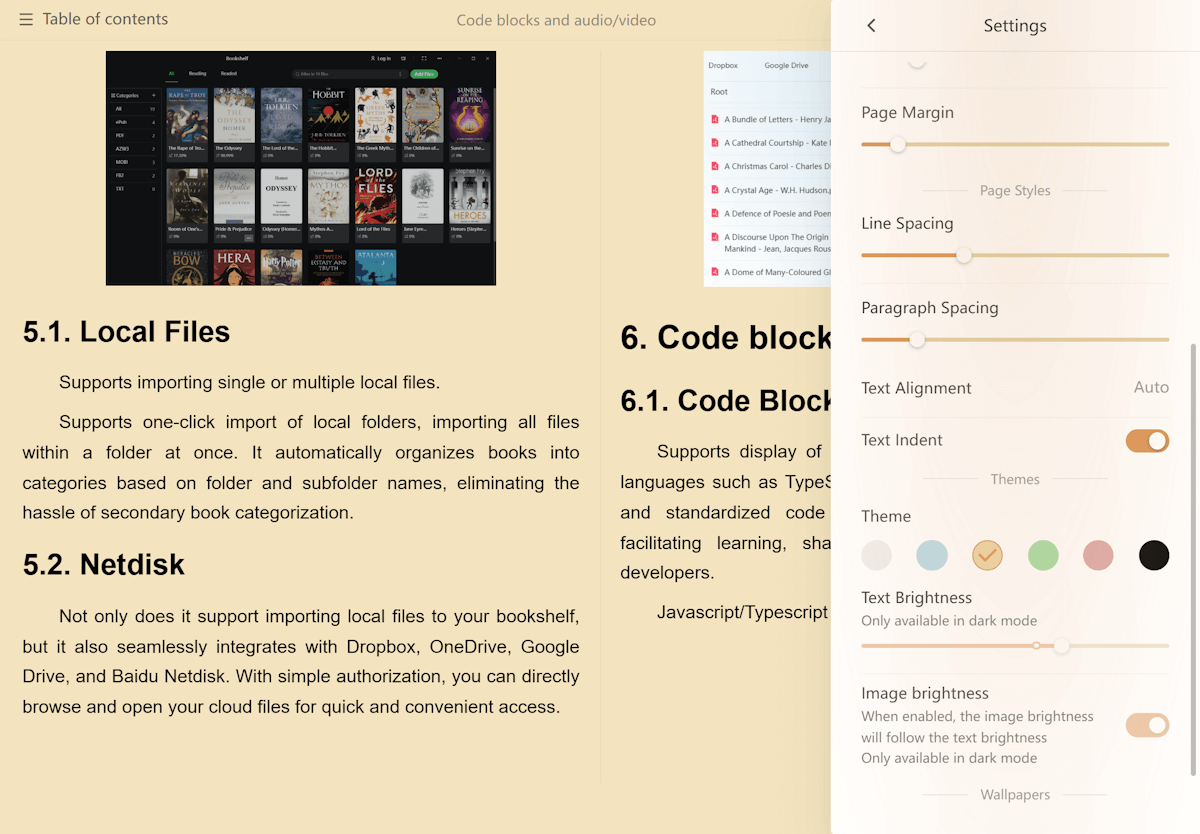Image resolution: width=1200 pixels, height=834 pixels.
Task: Select the checked beige theme swatch
Action: tap(988, 555)
